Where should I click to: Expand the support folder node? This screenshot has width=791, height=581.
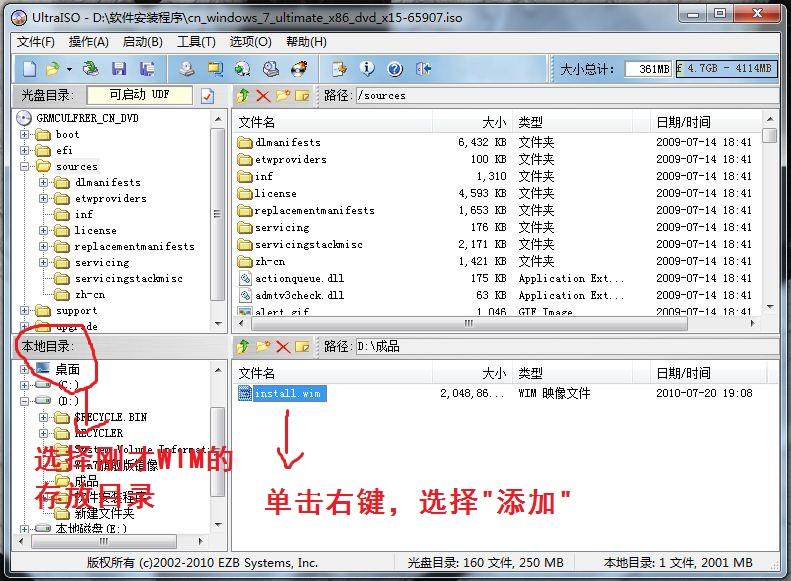pyautogui.click(x=24, y=311)
